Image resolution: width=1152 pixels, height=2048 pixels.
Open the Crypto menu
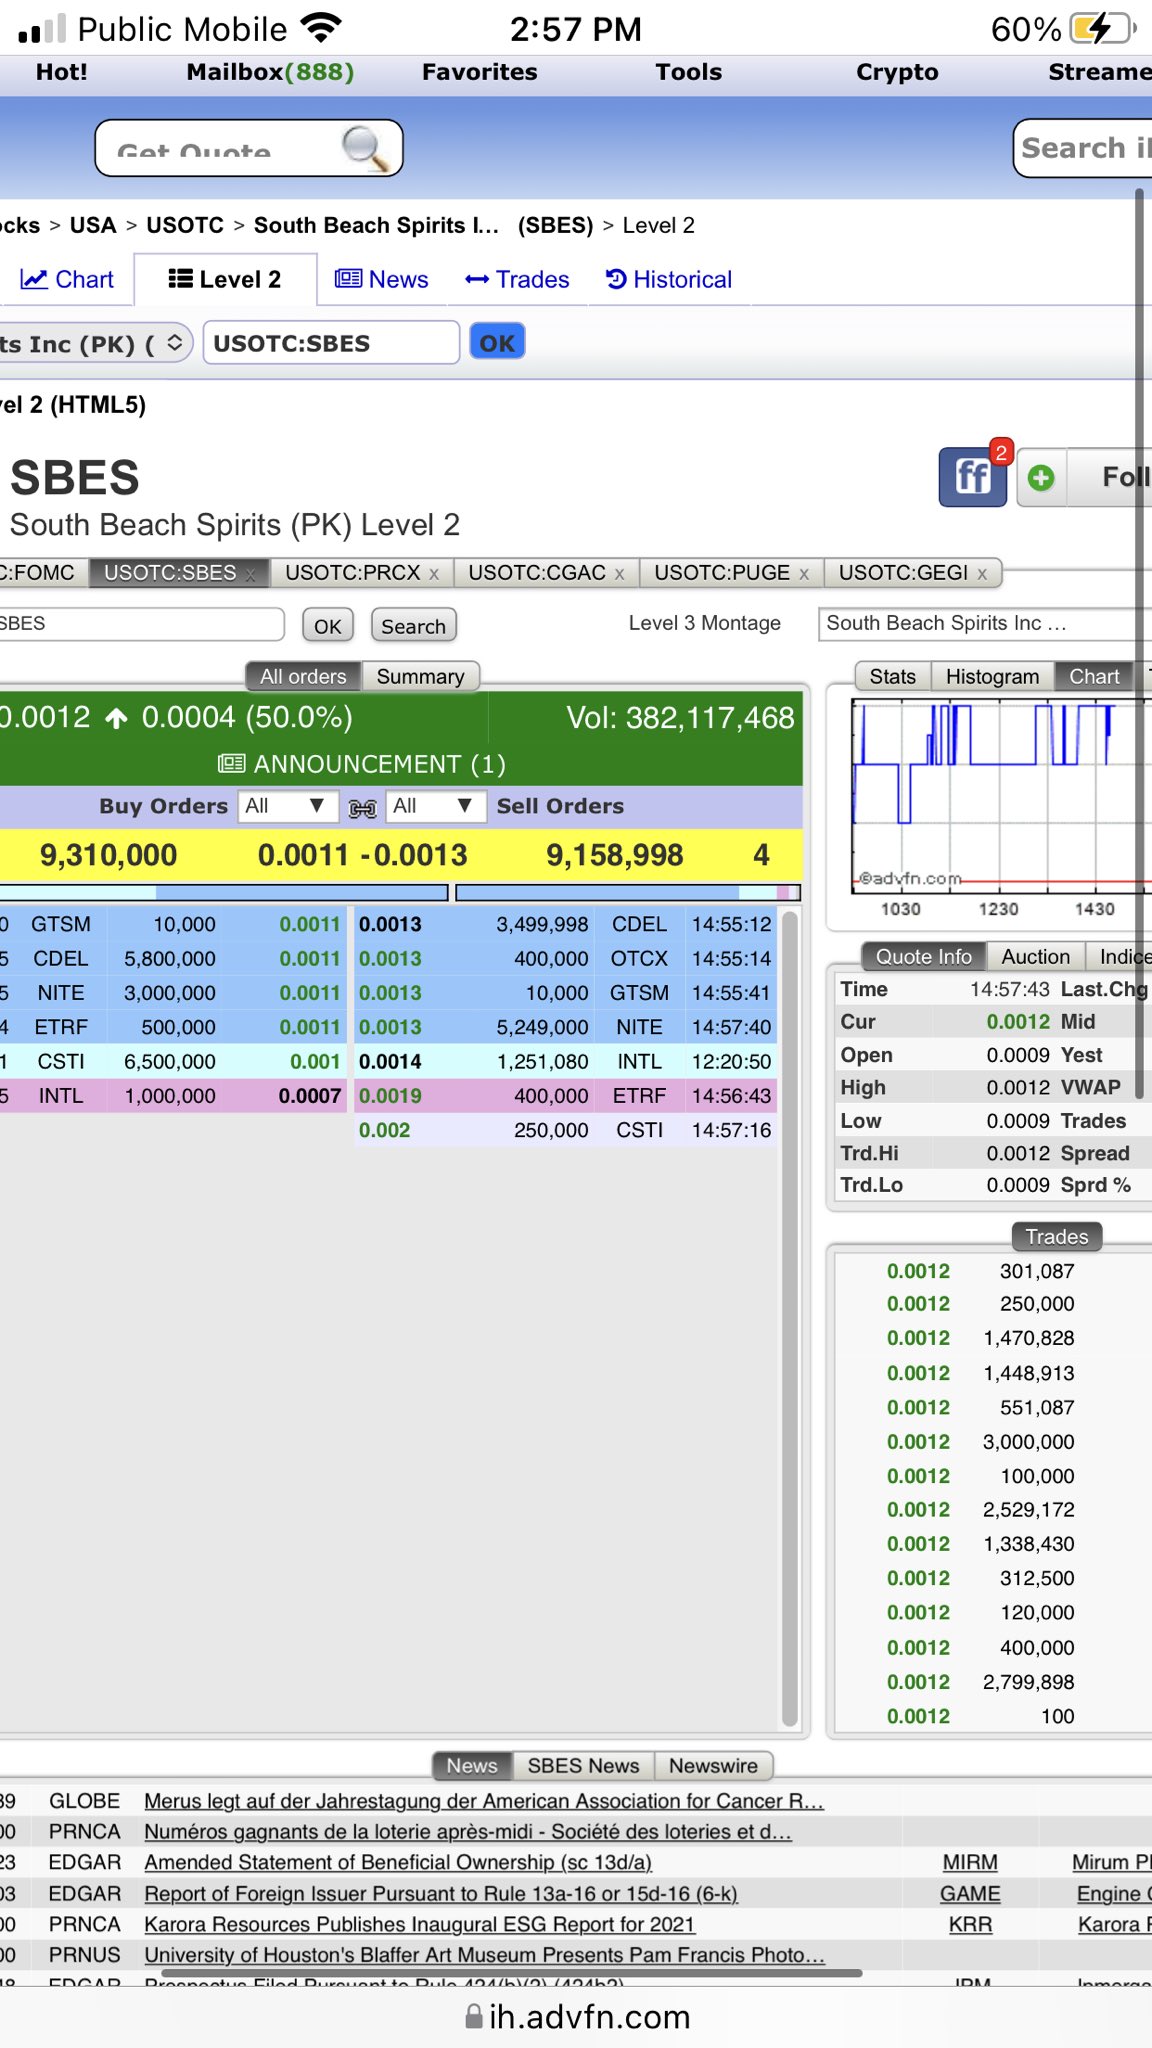click(897, 72)
